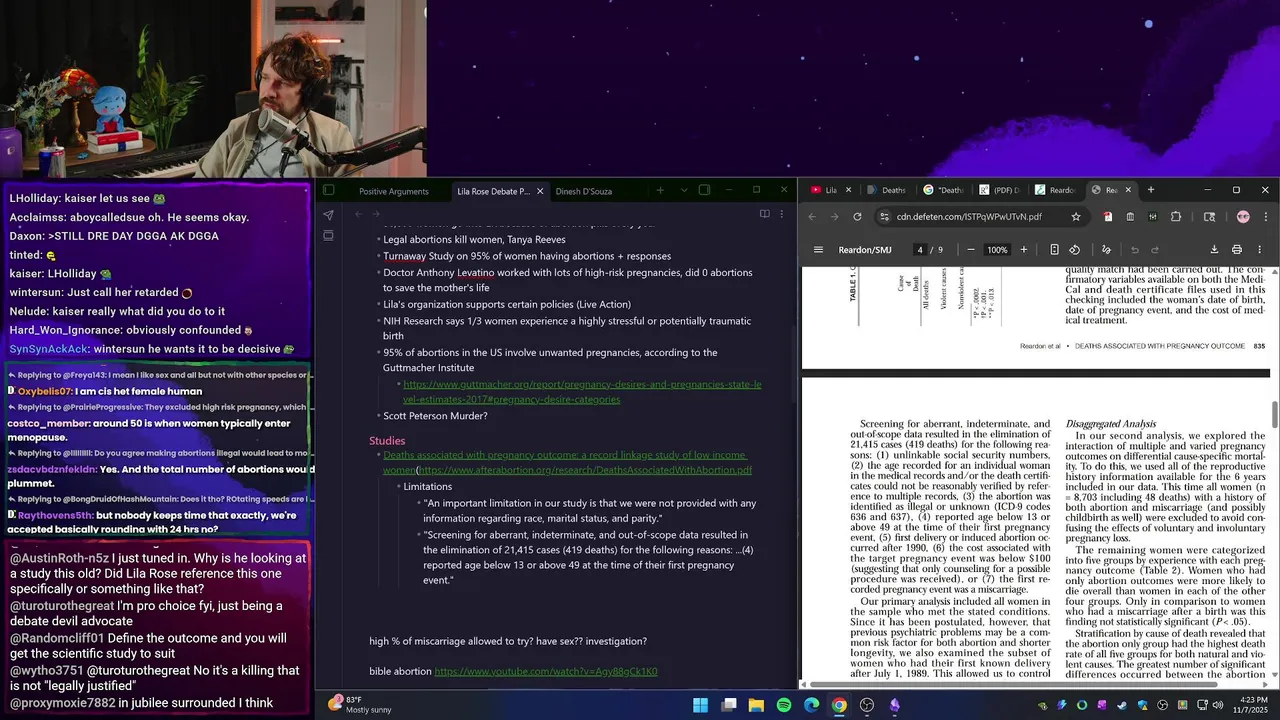Open PDF viewer more actions menu

tap(1259, 250)
